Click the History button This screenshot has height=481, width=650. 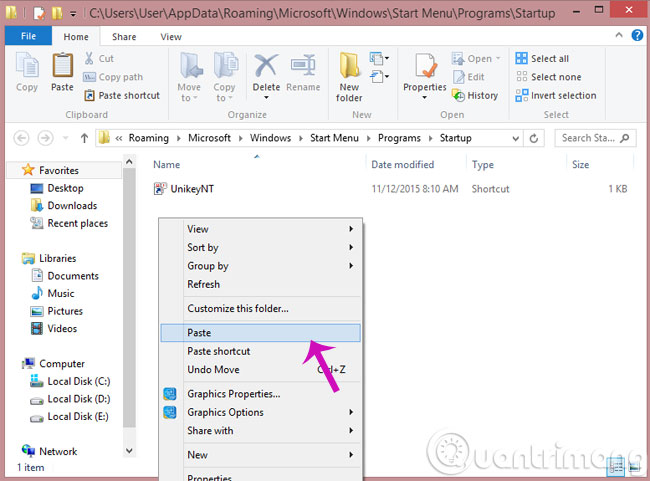[x=475, y=95]
